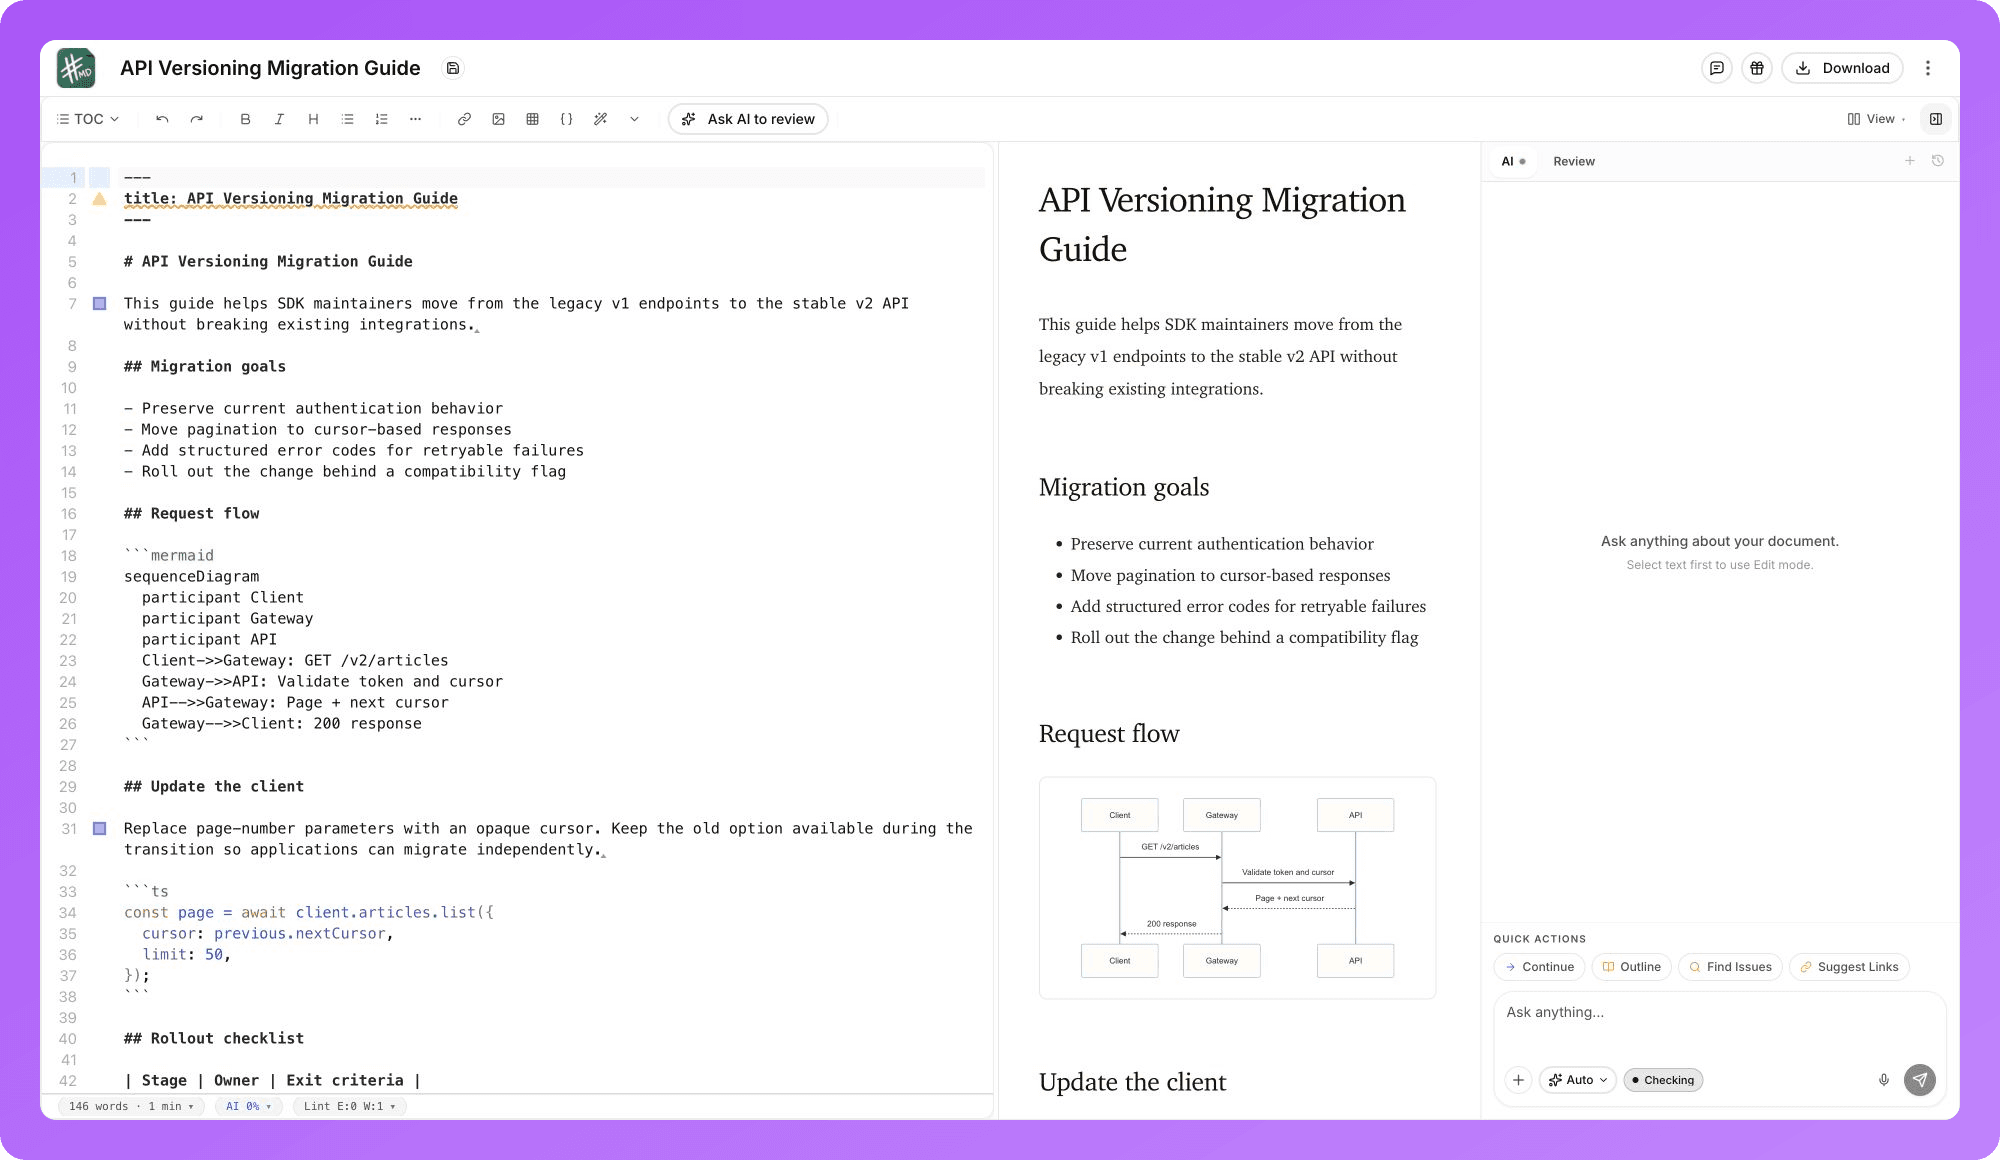Open the Lint E:0 W:1 dropdown

349,1106
